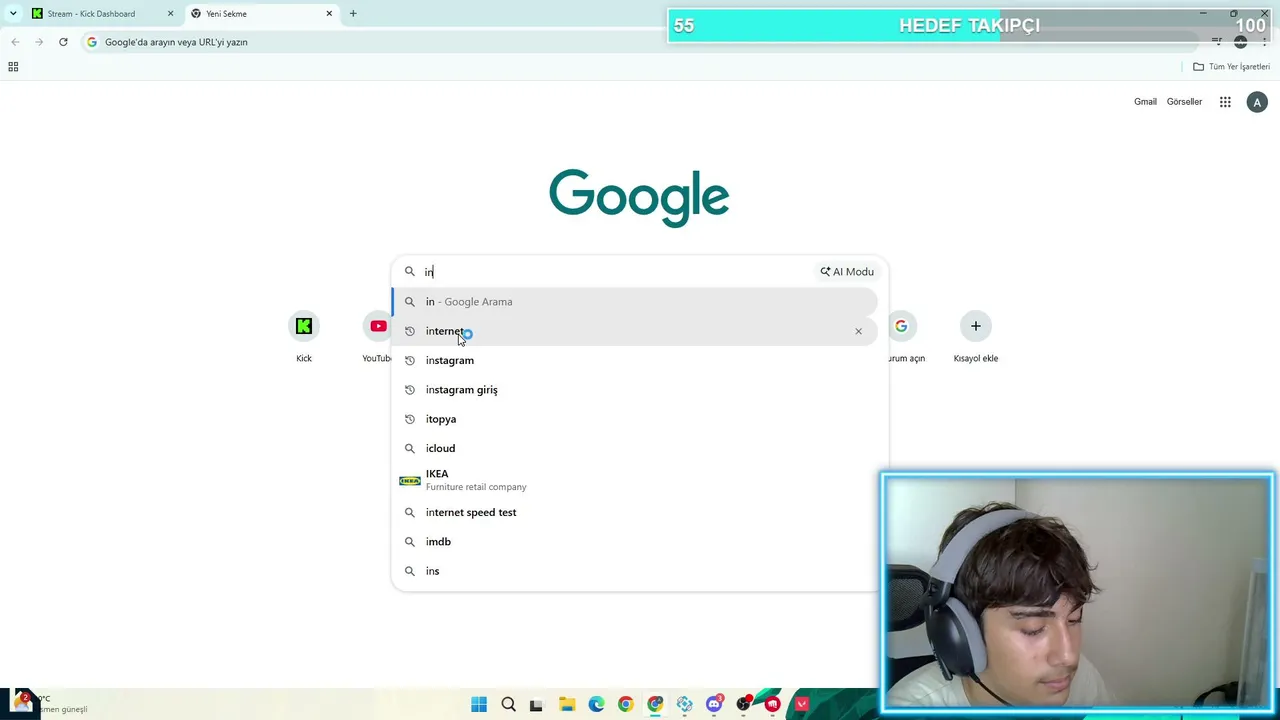Open the Görseller link
This screenshot has width=1280, height=720.
tap(1184, 102)
